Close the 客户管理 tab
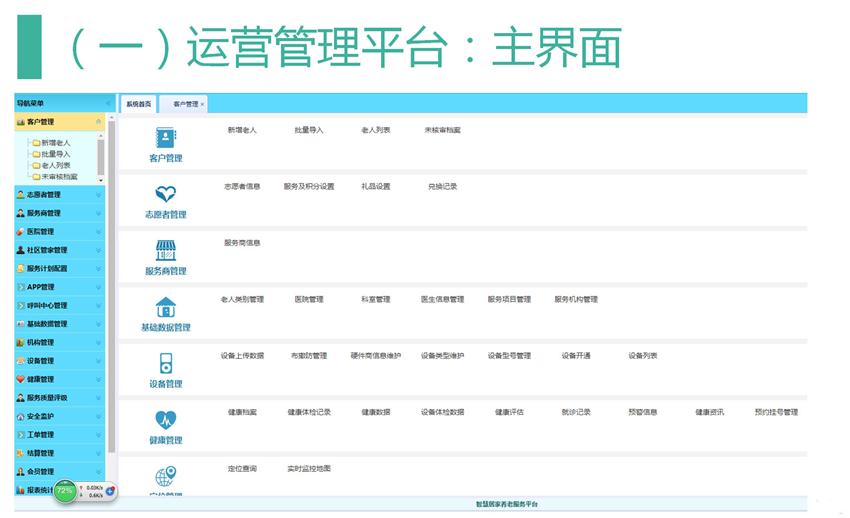Image resolution: width=850 pixels, height=518 pixels. tap(202, 104)
